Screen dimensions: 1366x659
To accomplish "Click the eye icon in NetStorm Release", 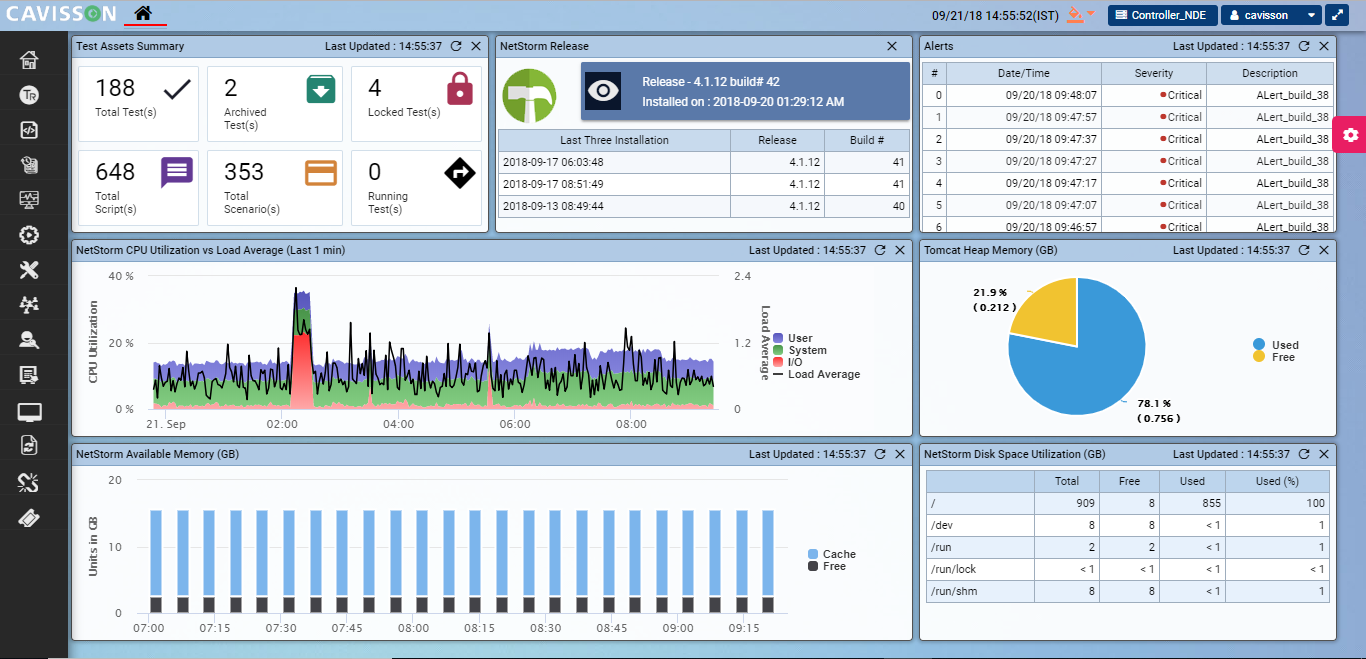I will pos(603,91).
